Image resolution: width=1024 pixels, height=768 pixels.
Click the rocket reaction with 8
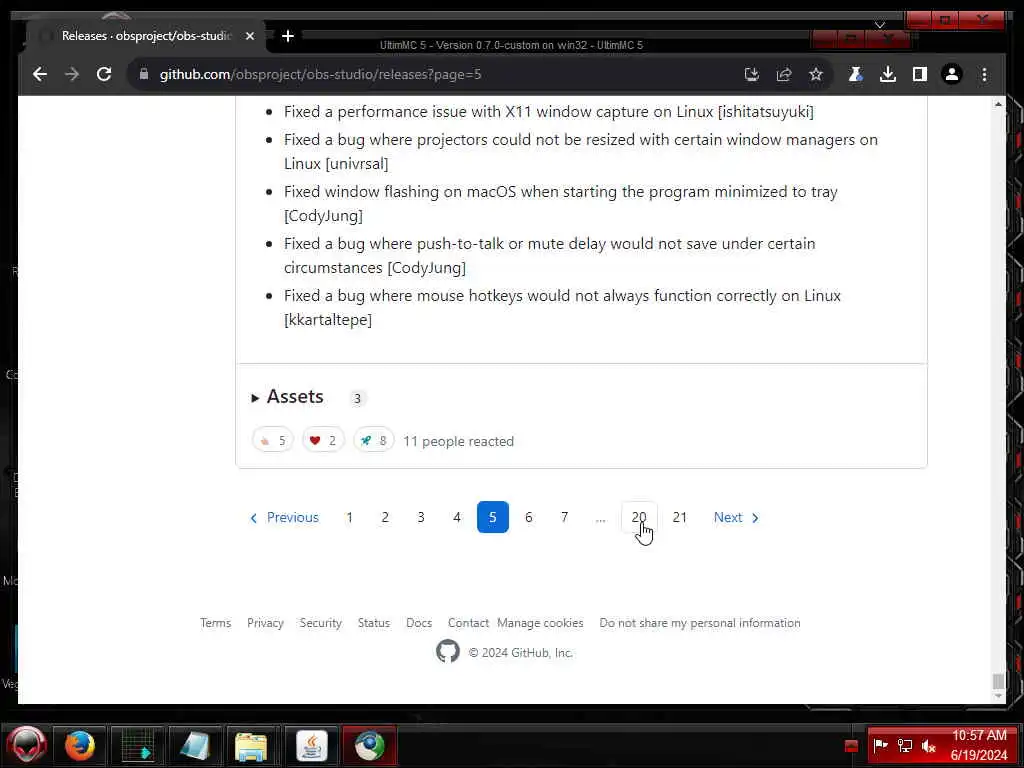coord(374,441)
